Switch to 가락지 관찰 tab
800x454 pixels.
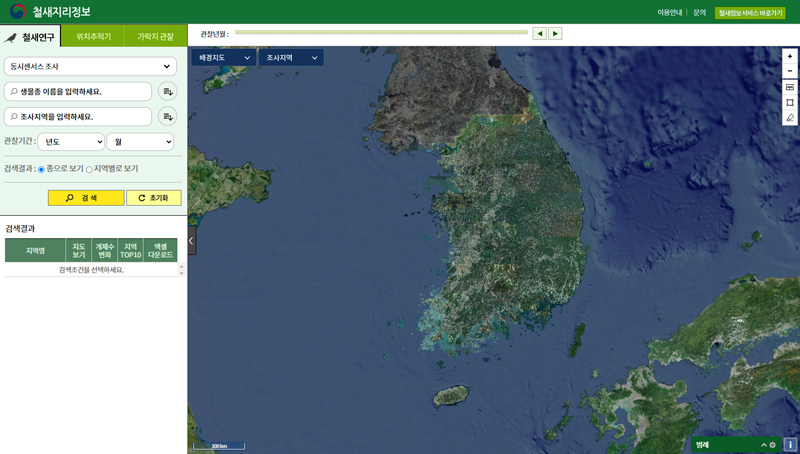156,37
